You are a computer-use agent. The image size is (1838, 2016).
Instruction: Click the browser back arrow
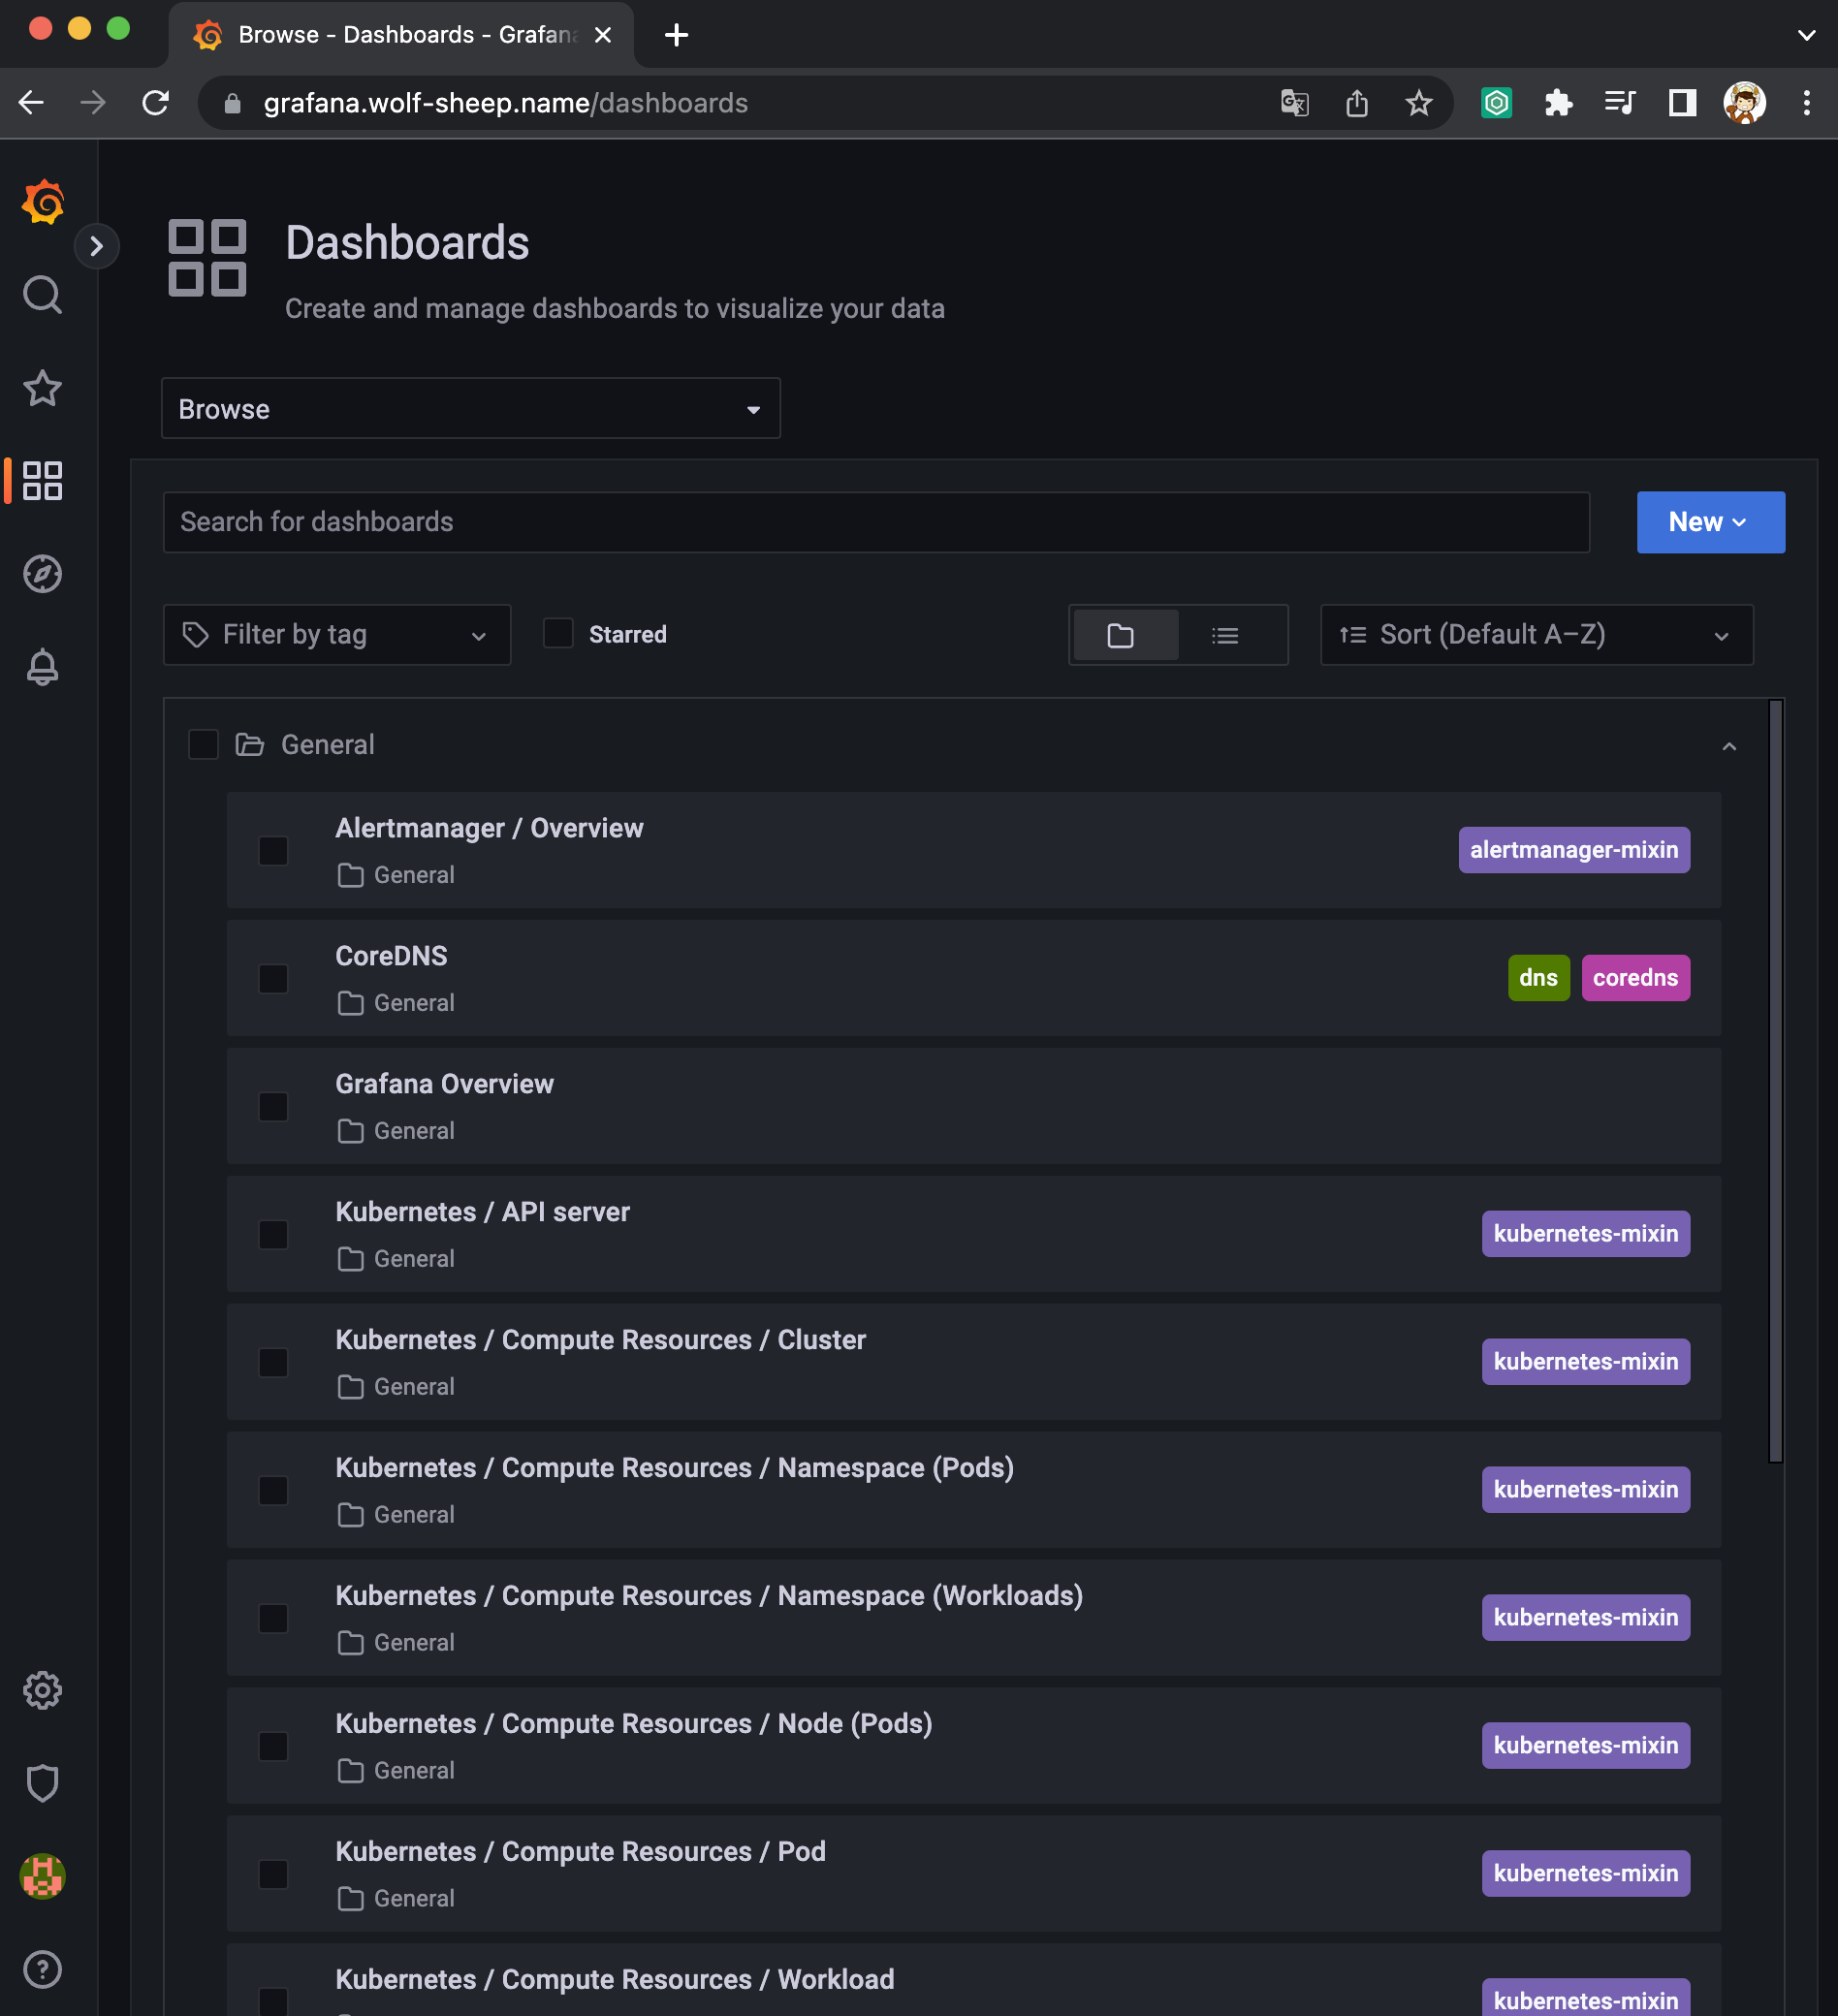31,103
